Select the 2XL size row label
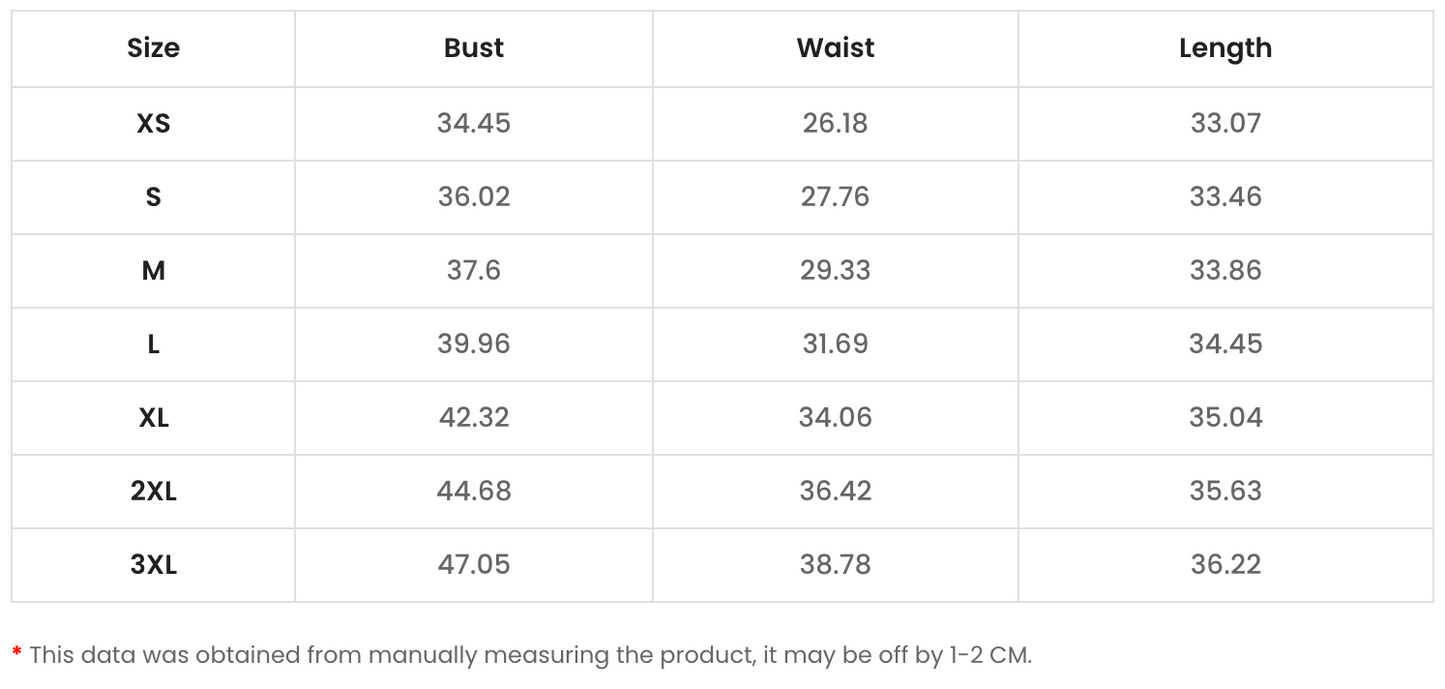This screenshot has height=689, width=1445. coord(153,491)
